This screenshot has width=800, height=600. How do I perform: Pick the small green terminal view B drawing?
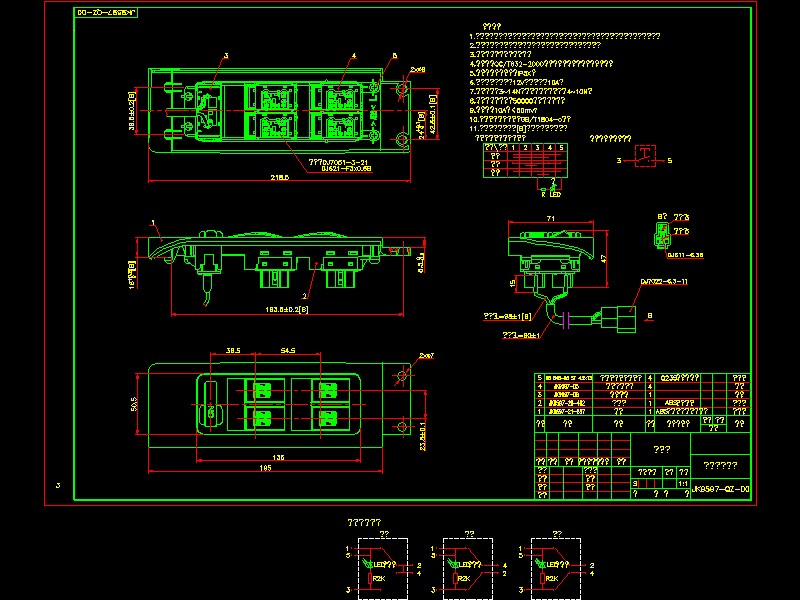pos(662,235)
